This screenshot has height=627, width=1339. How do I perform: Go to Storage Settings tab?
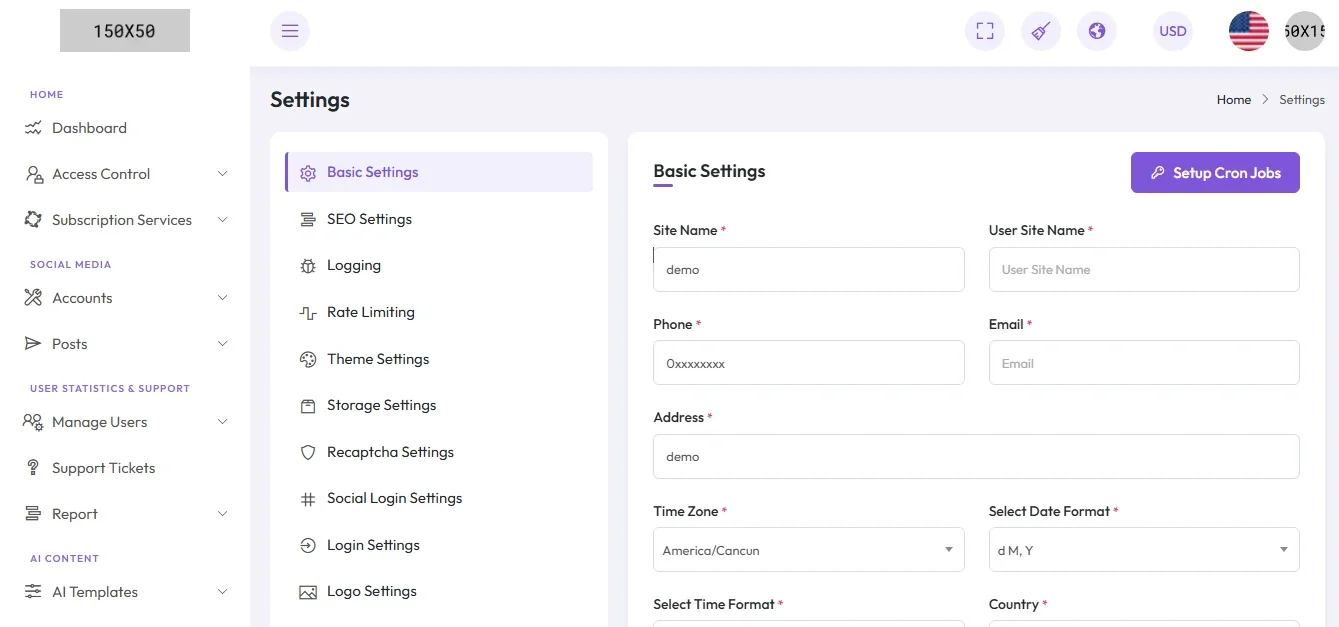coord(439,405)
